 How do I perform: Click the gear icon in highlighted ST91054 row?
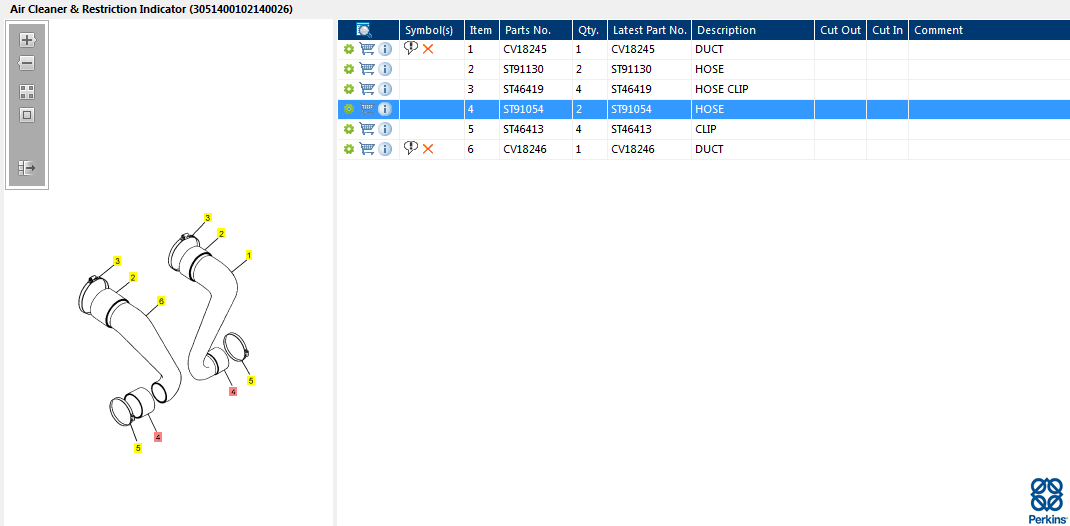click(x=349, y=108)
